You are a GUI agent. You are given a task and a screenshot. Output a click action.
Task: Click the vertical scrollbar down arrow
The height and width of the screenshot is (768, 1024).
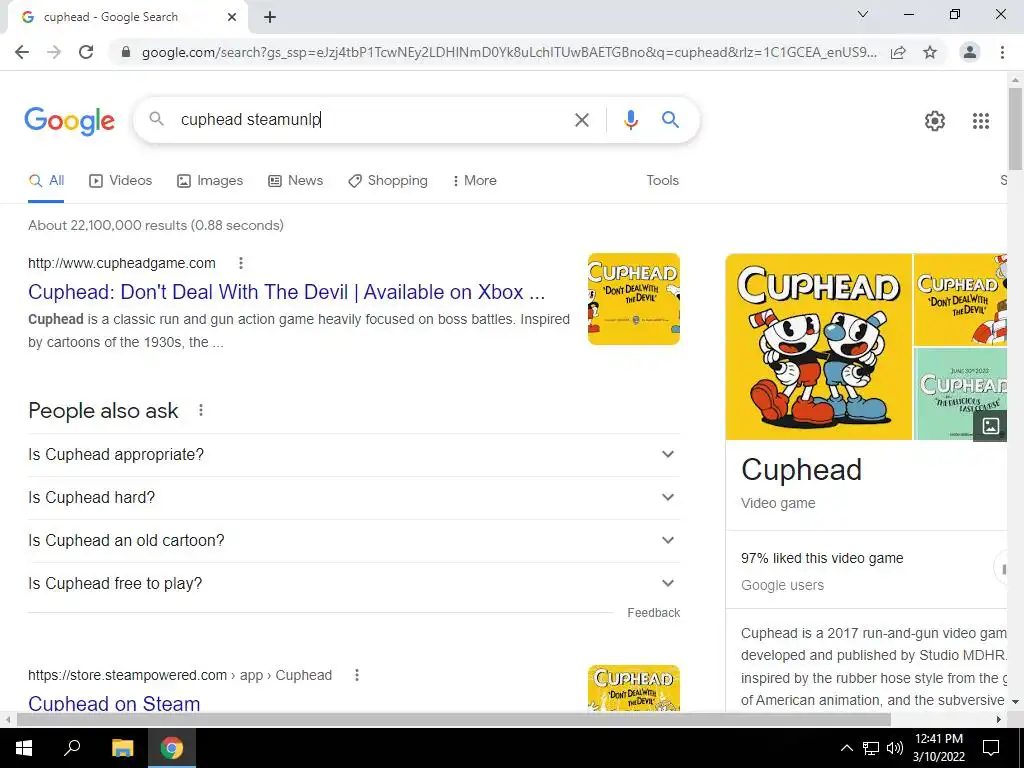coord(1015,702)
